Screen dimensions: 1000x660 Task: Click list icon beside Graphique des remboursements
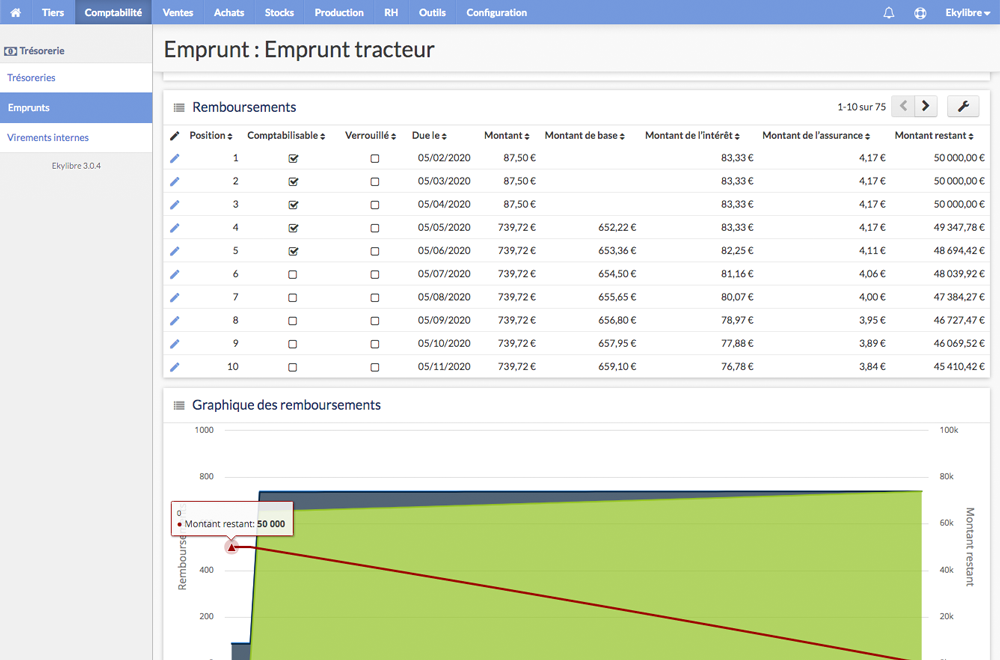click(179, 405)
